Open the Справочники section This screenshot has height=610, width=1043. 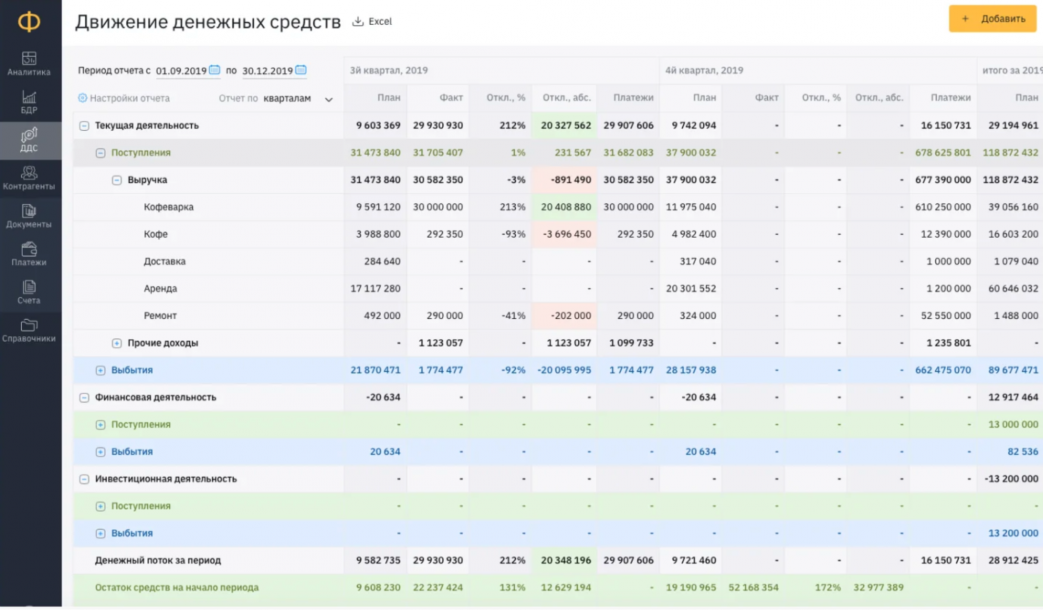pos(29,330)
